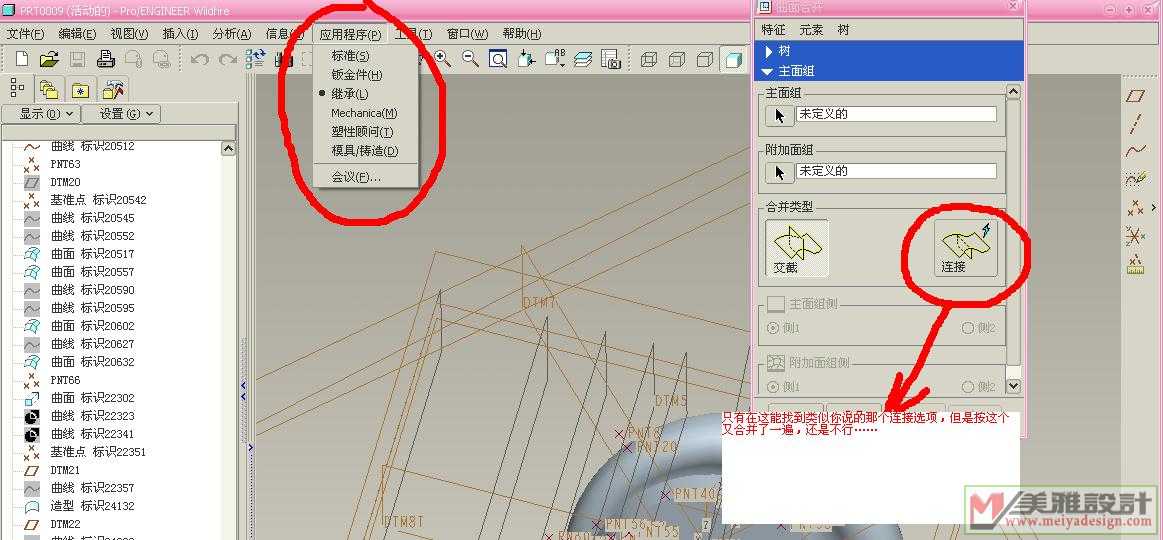Image resolution: width=1163 pixels, height=540 pixels.
Task: Click the Undo arrow in the toolbar
Action: point(200,59)
